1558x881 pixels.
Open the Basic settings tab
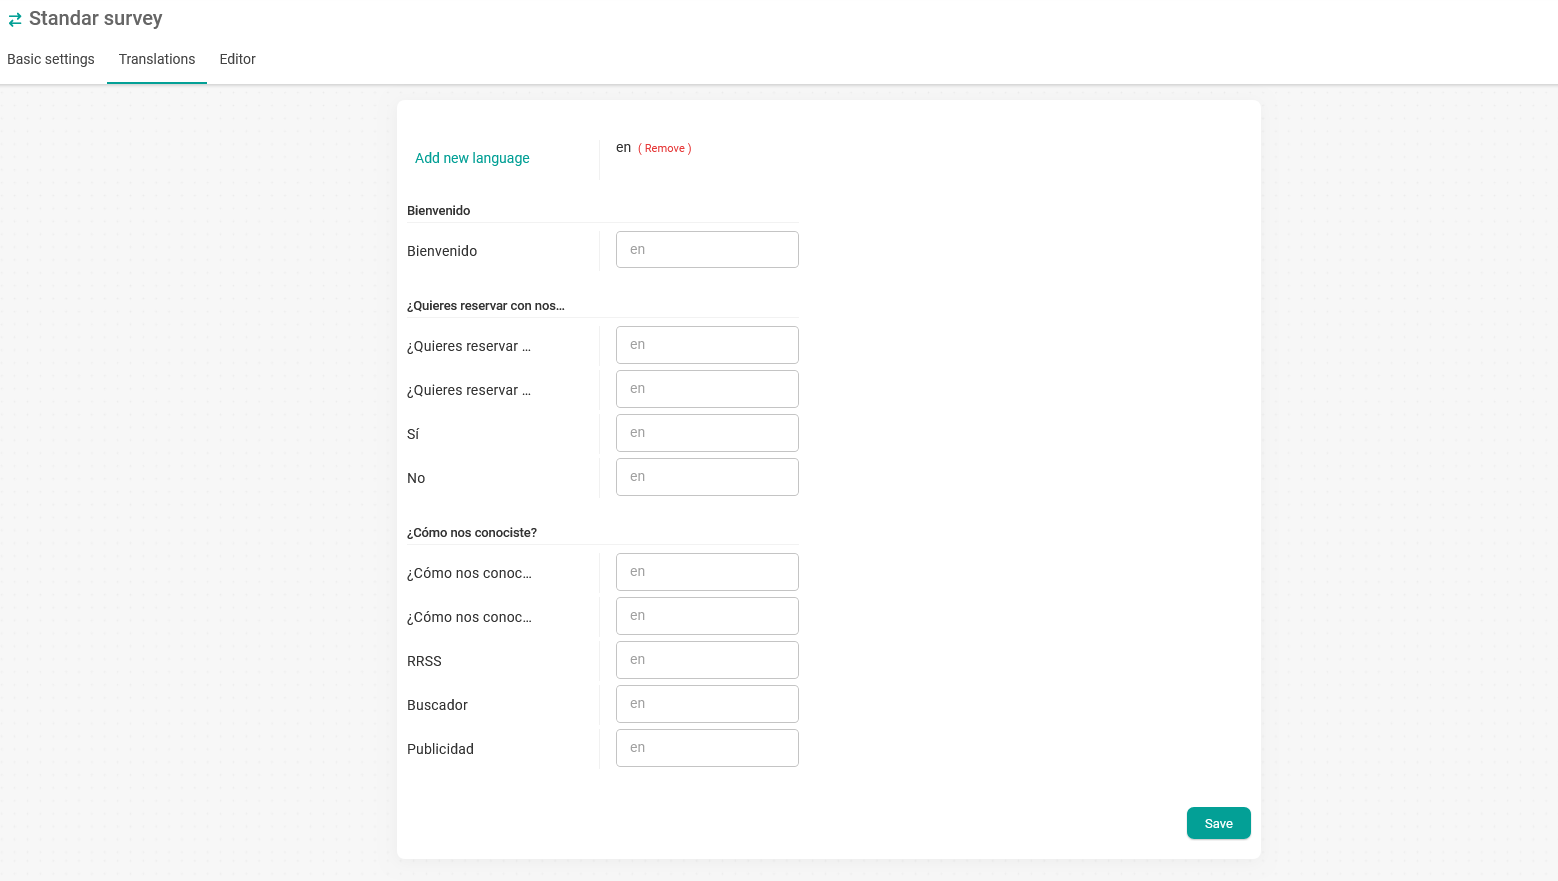[x=51, y=59]
